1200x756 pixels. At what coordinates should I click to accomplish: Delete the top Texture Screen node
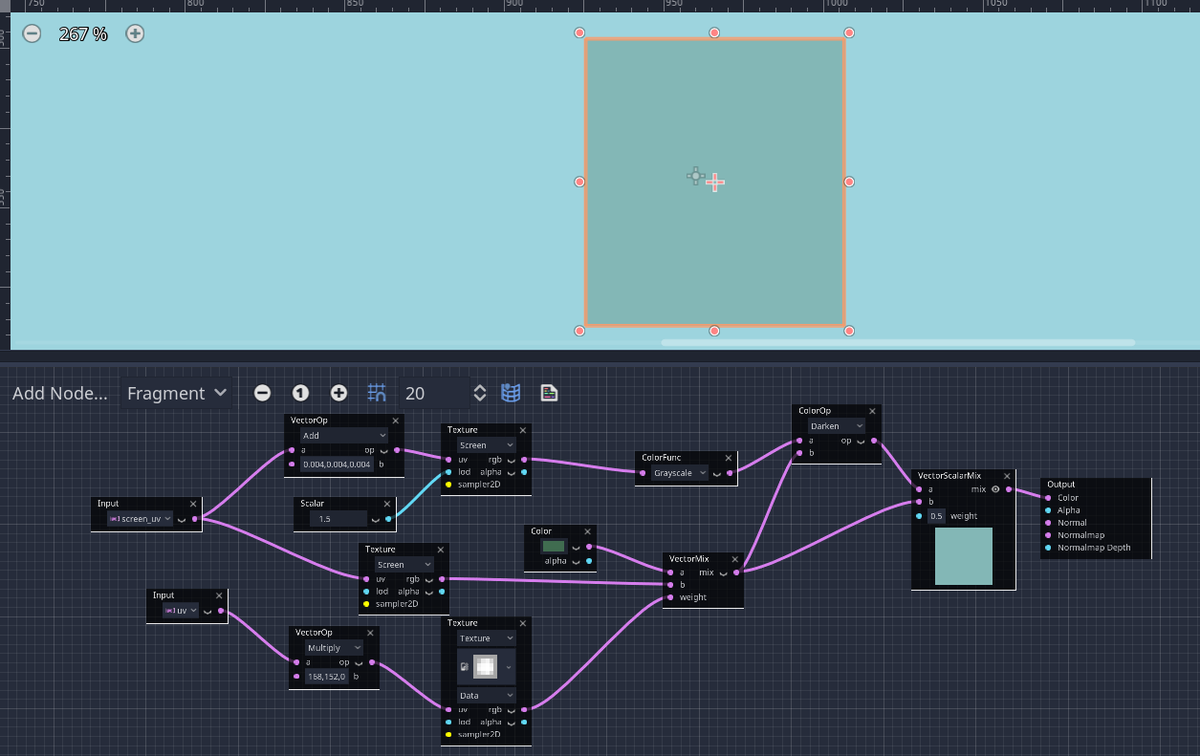pos(522,429)
